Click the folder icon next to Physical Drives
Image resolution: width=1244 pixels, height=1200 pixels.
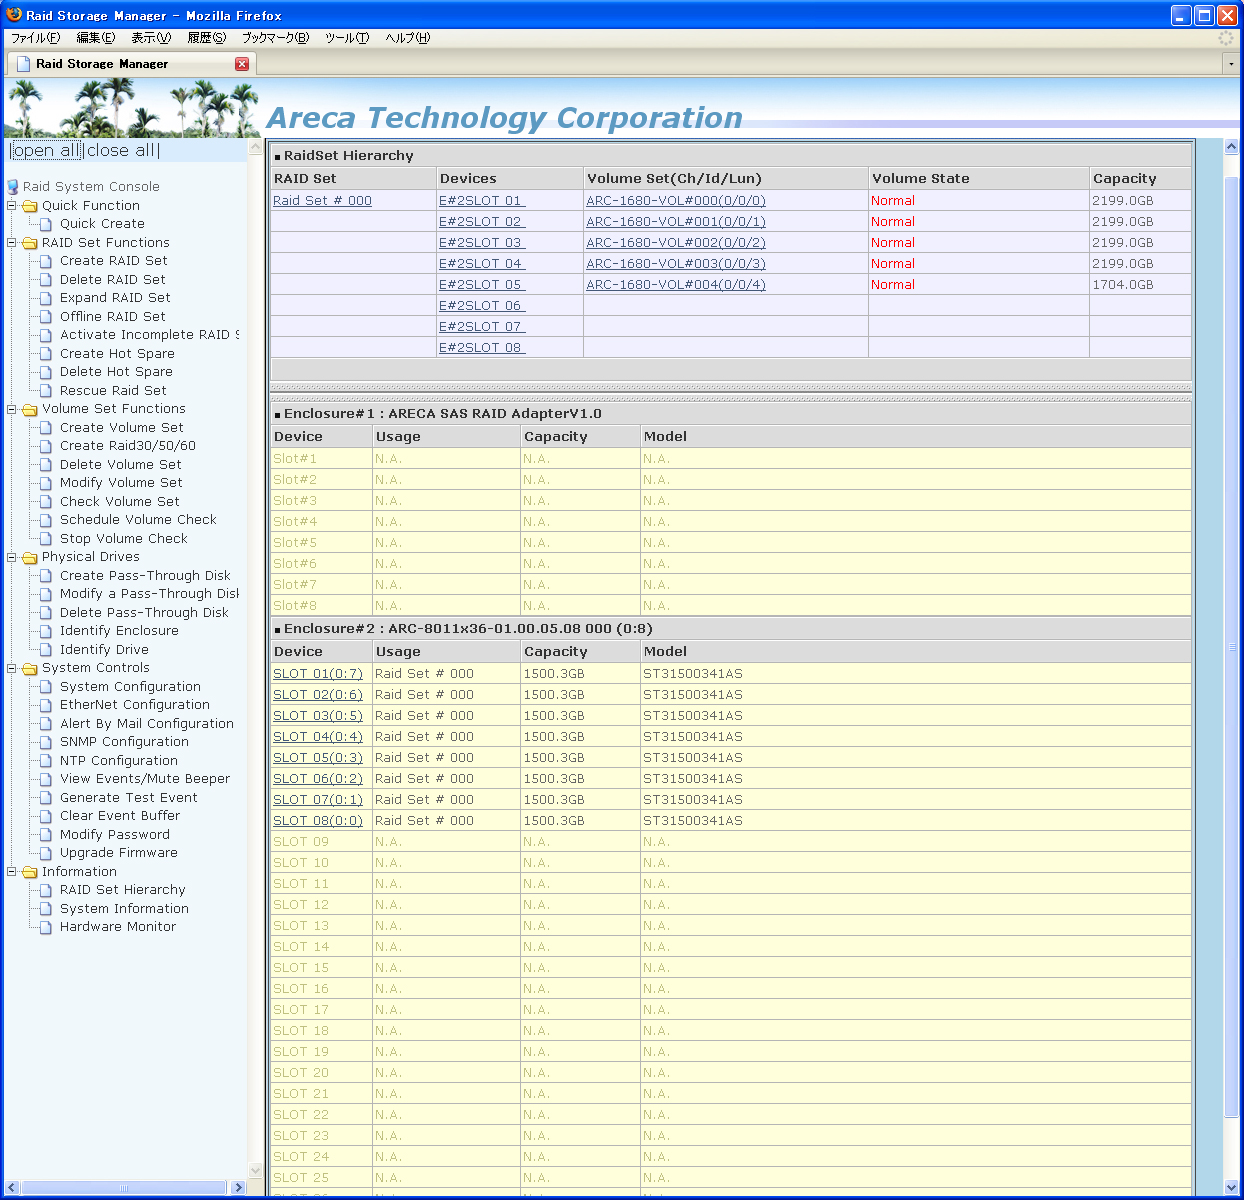coord(30,558)
